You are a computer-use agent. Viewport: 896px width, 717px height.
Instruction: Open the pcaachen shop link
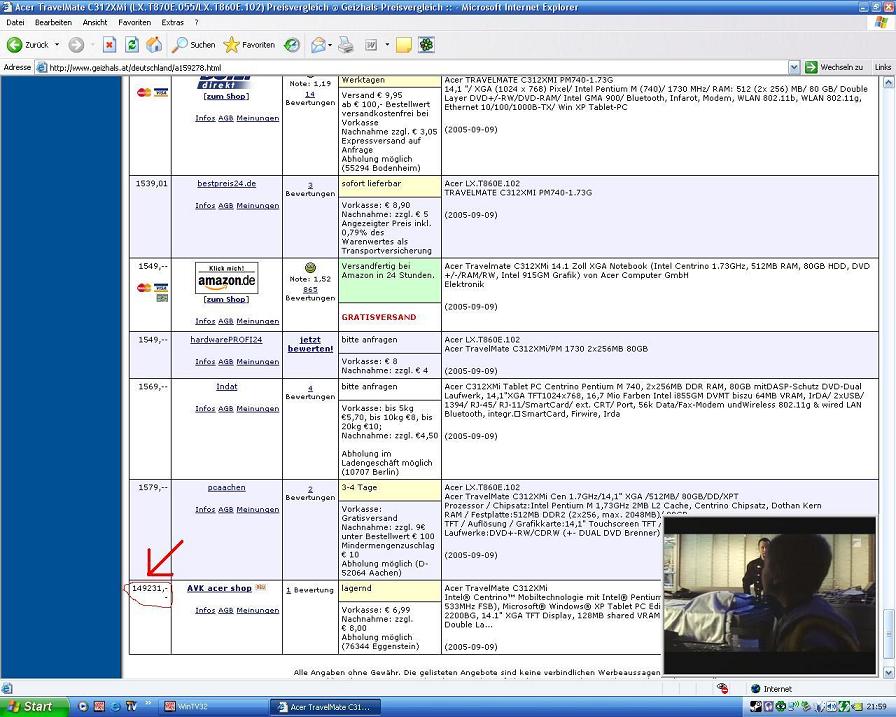pyautogui.click(x=226, y=487)
